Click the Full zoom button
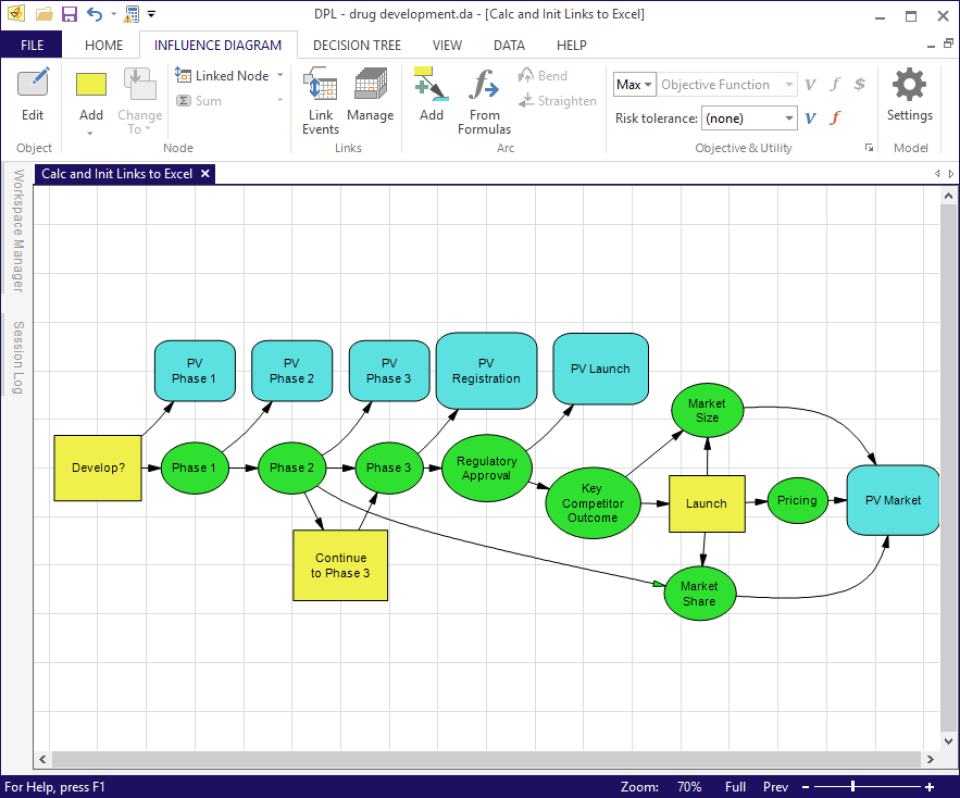 (x=735, y=787)
